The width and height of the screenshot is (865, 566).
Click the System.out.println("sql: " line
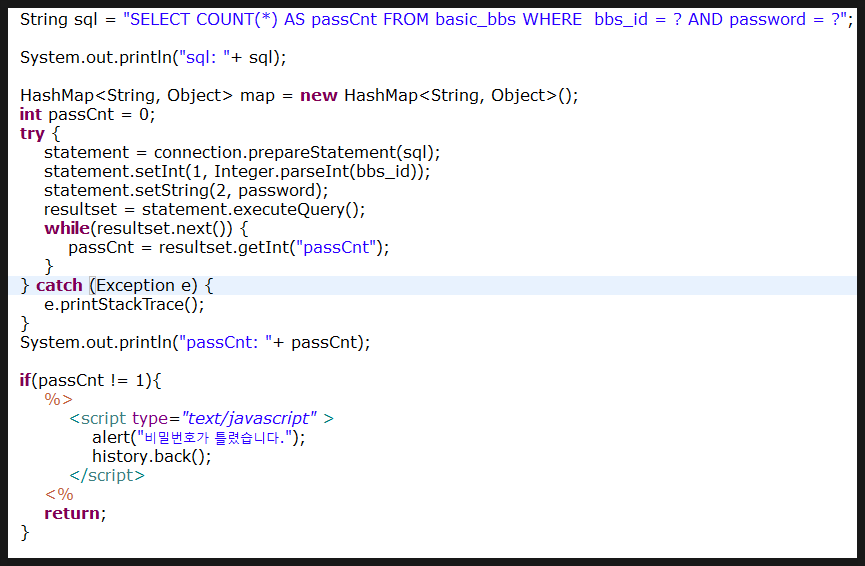(x=153, y=57)
